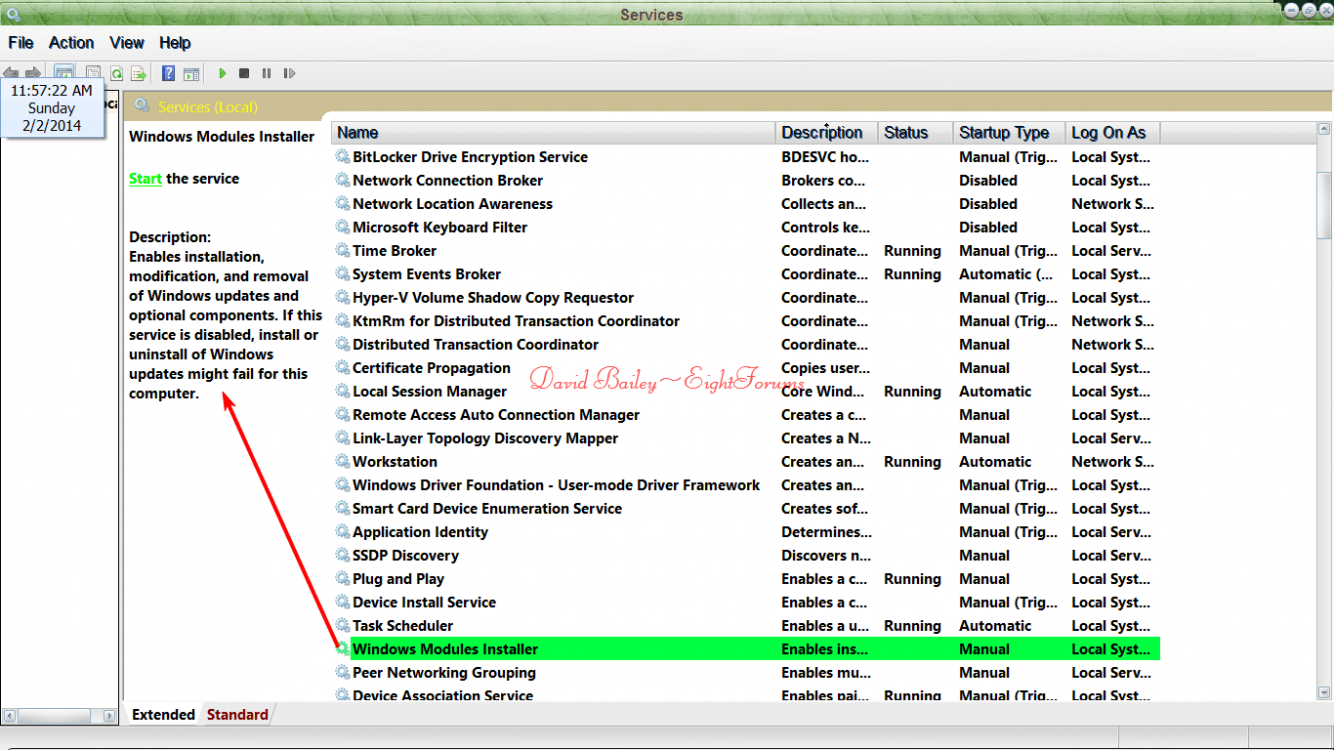Open the Action menu
Screen dimensions: 1334x750
pyautogui.click(x=72, y=43)
